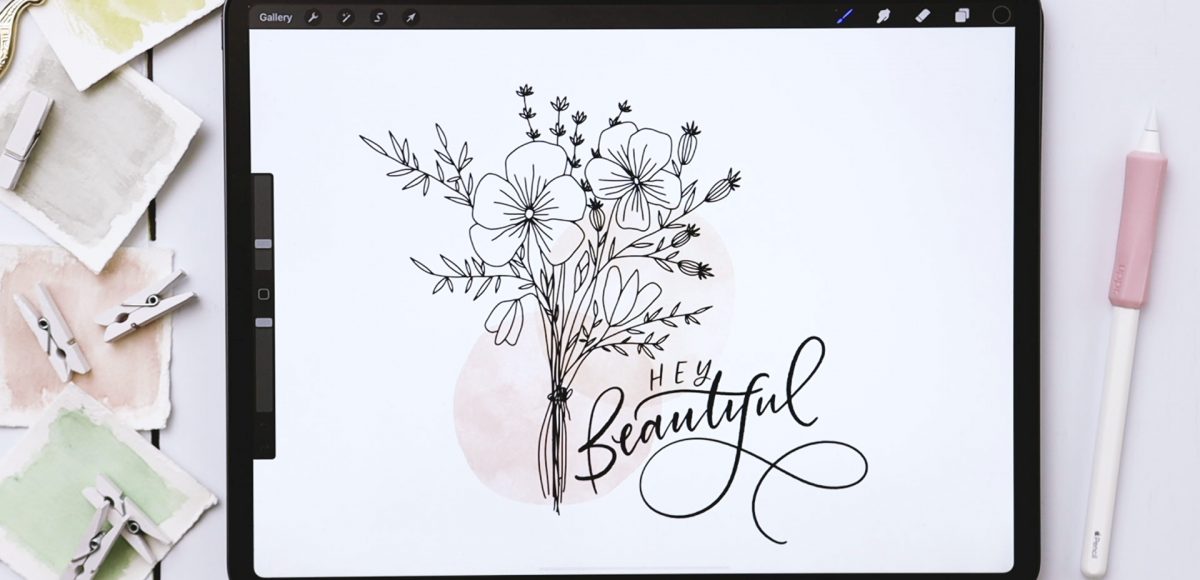Tap the brush size slider handle
Image resolution: width=1200 pixels, height=580 pixels.
[263, 242]
